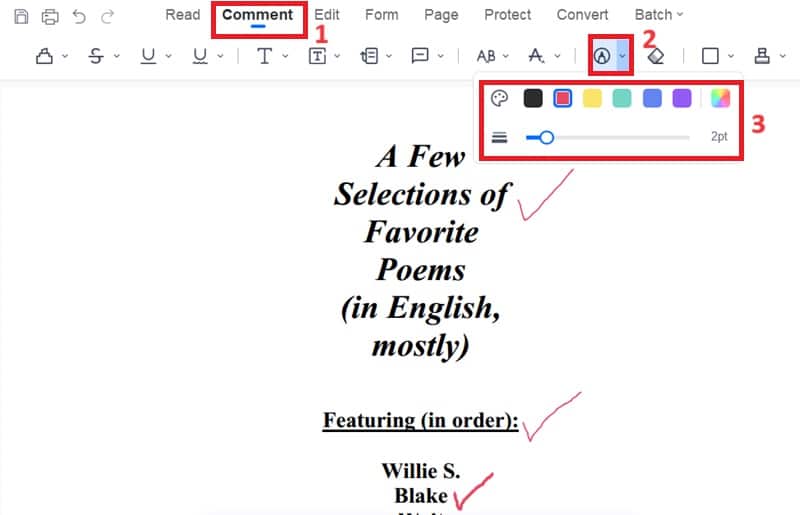
Task: Select the Strikethrough tool
Action: [x=96, y=56]
